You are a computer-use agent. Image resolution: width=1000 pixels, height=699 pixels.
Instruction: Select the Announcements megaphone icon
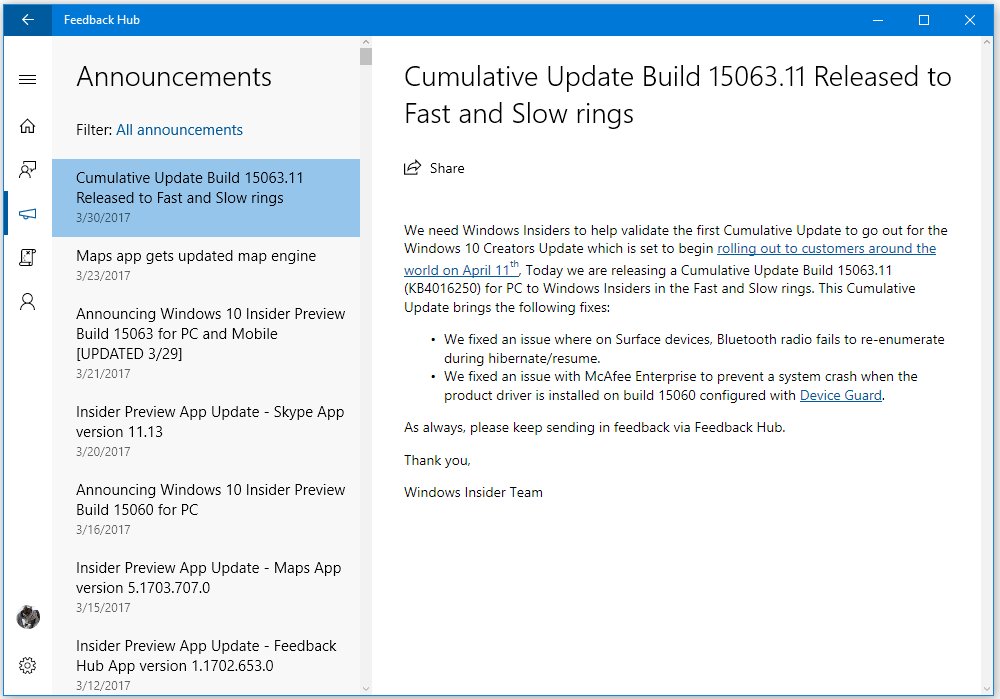click(x=27, y=214)
